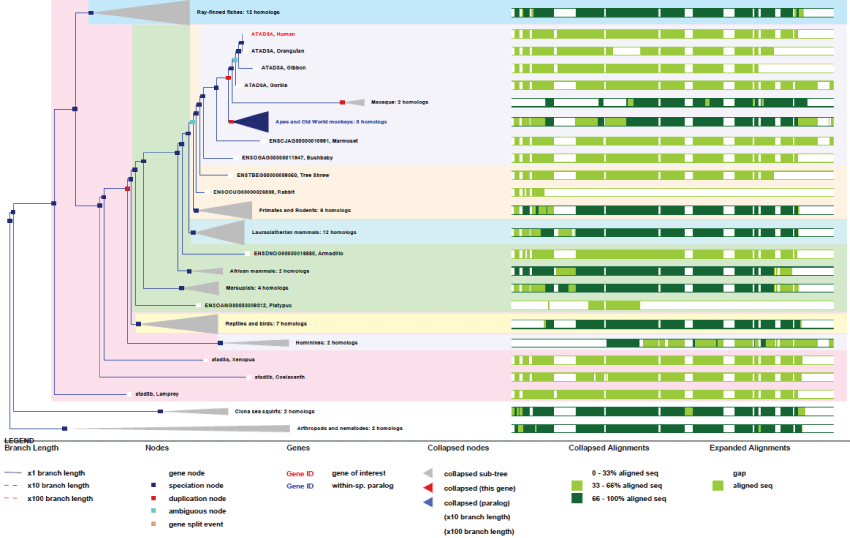Select the red node at Apes and Old World monkeys
Screen dimensions: 850x538
230,121
